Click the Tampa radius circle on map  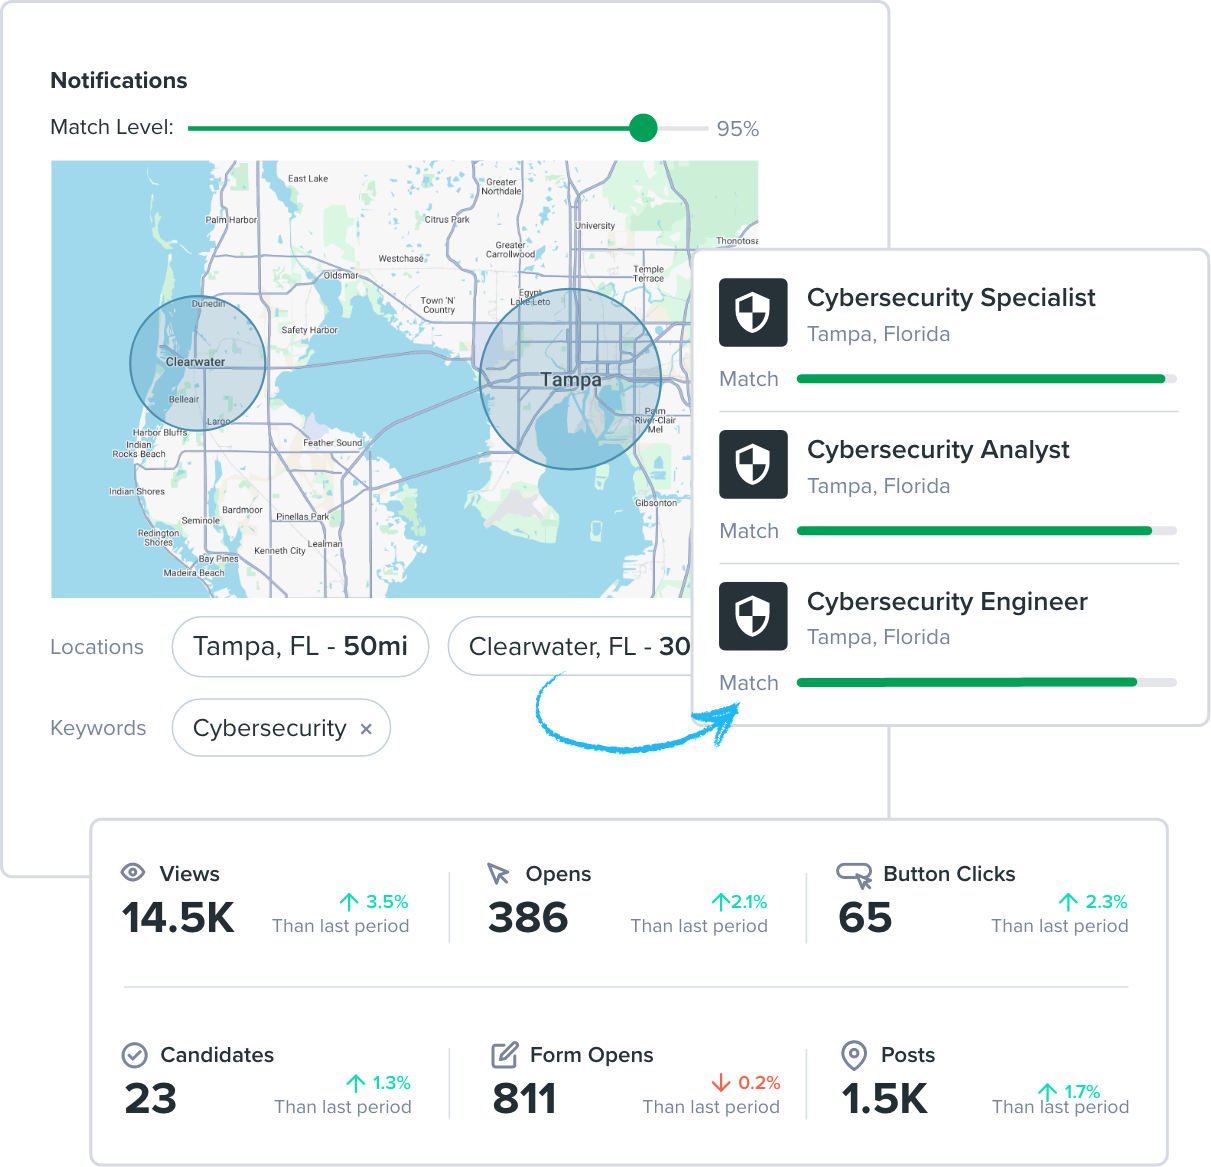point(570,379)
